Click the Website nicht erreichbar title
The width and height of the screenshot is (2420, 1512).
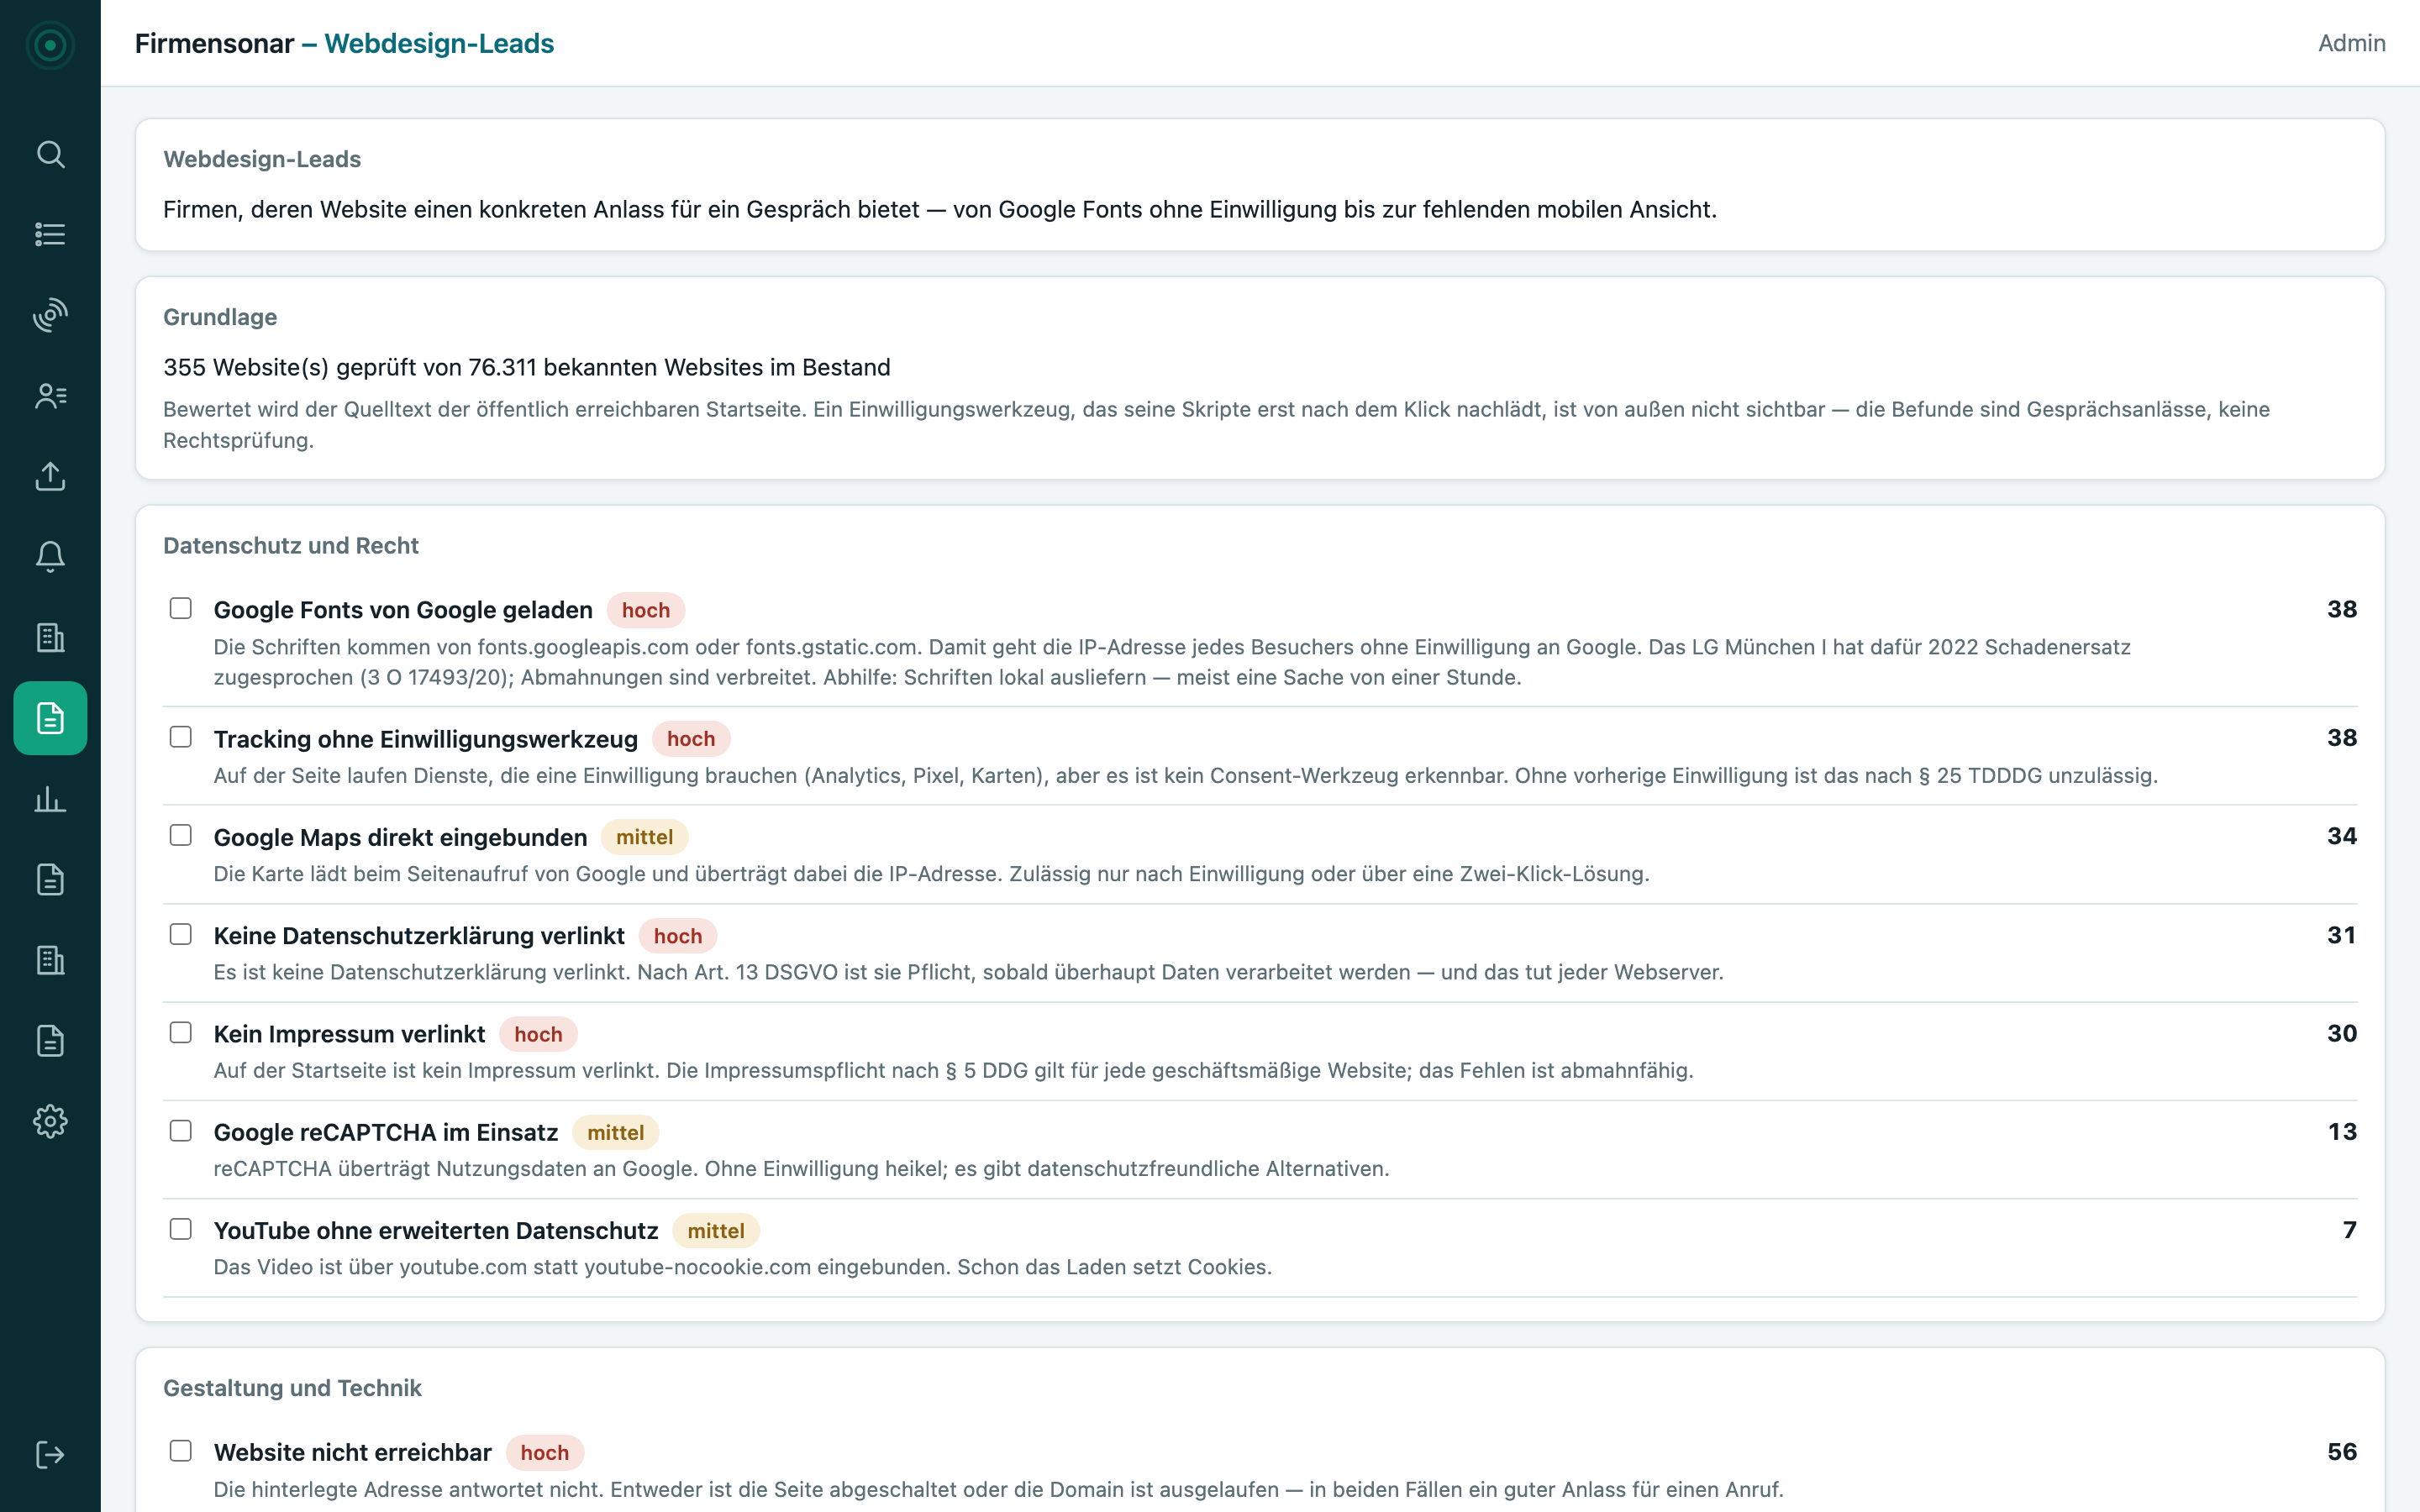(353, 1452)
